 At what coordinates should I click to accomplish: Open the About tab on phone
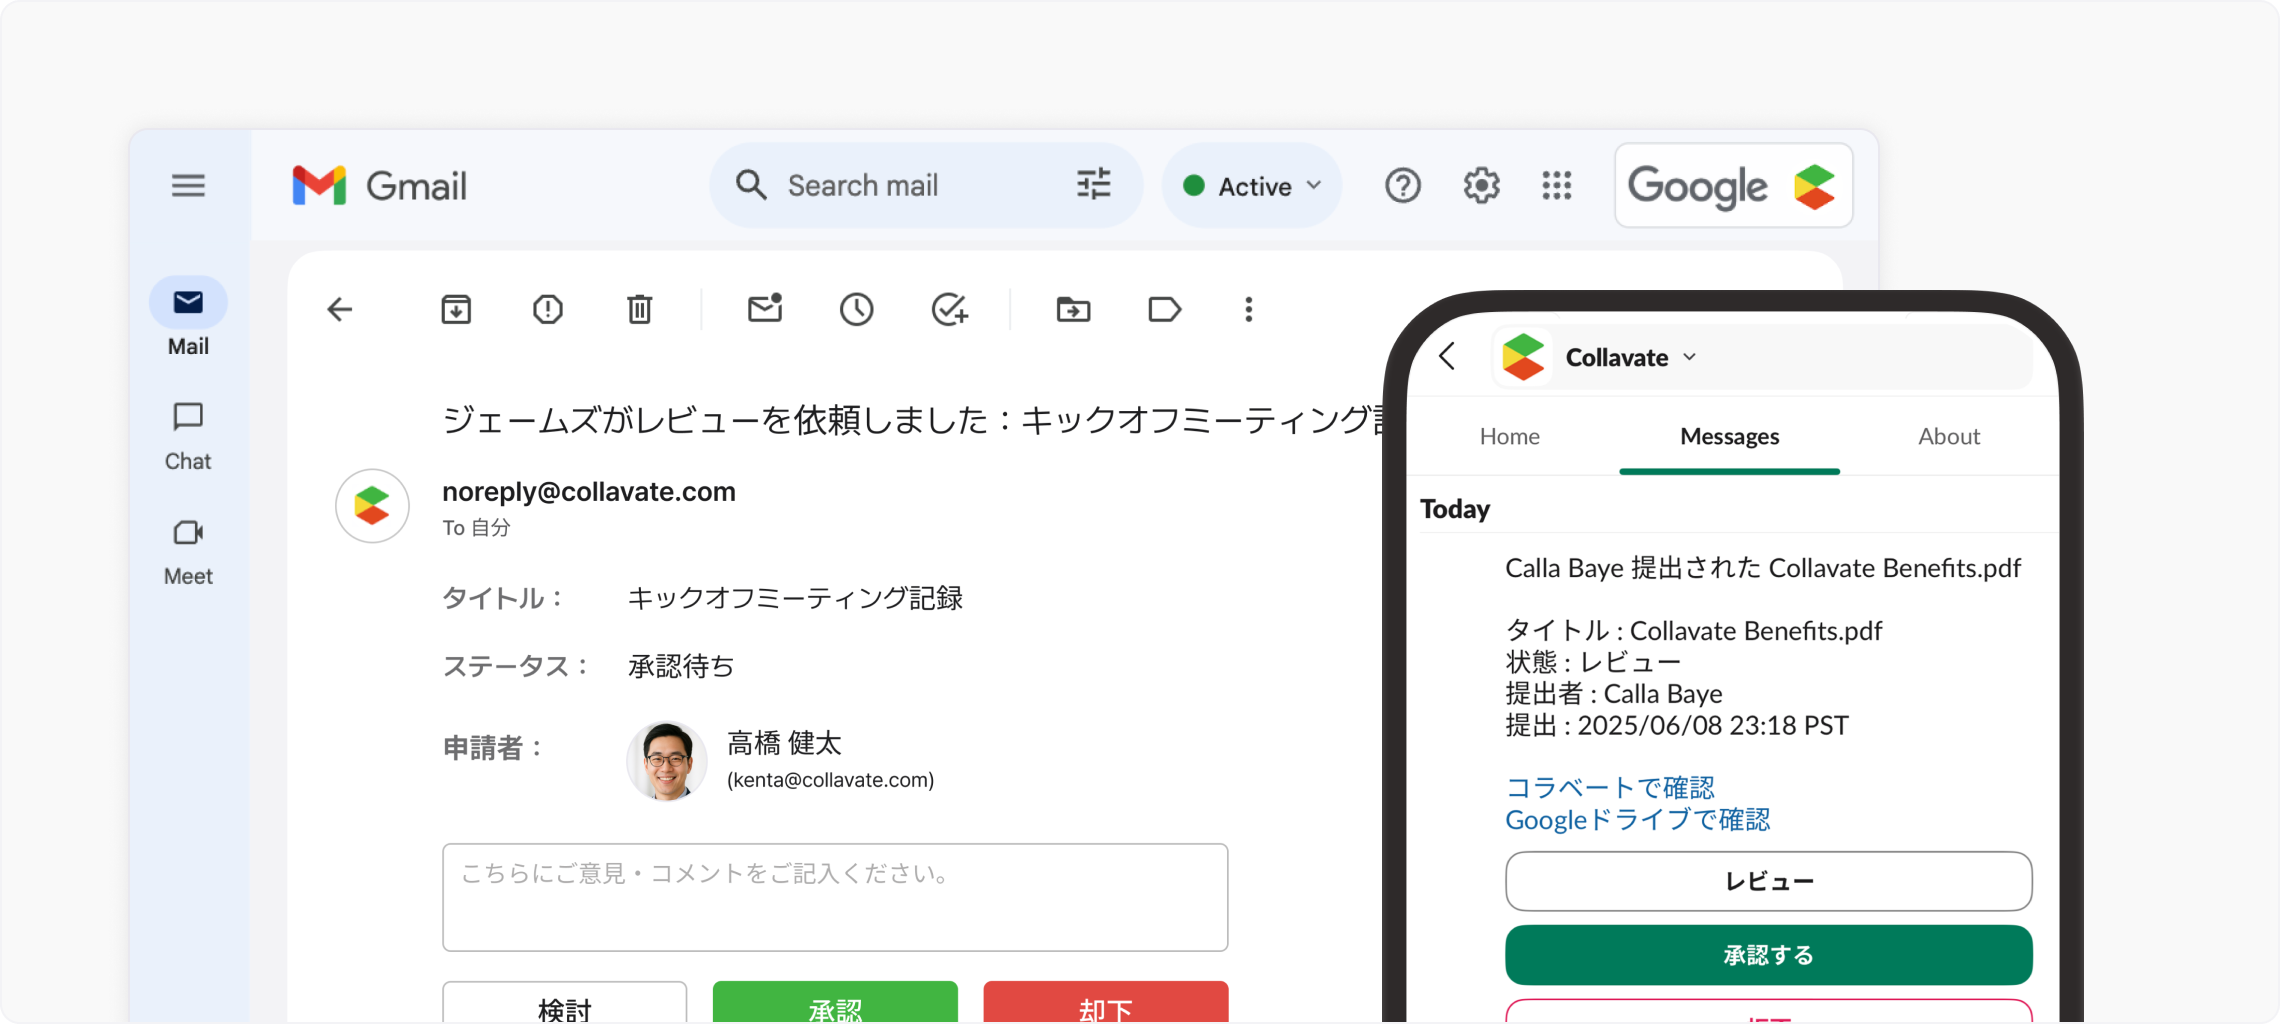pos(1949,437)
